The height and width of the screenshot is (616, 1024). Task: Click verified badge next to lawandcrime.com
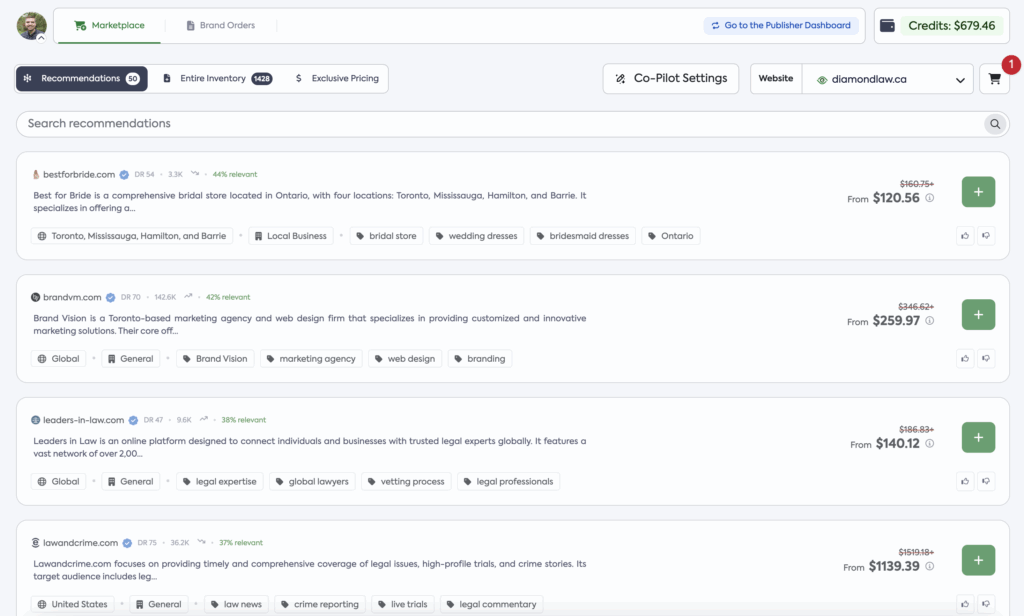[127, 543]
